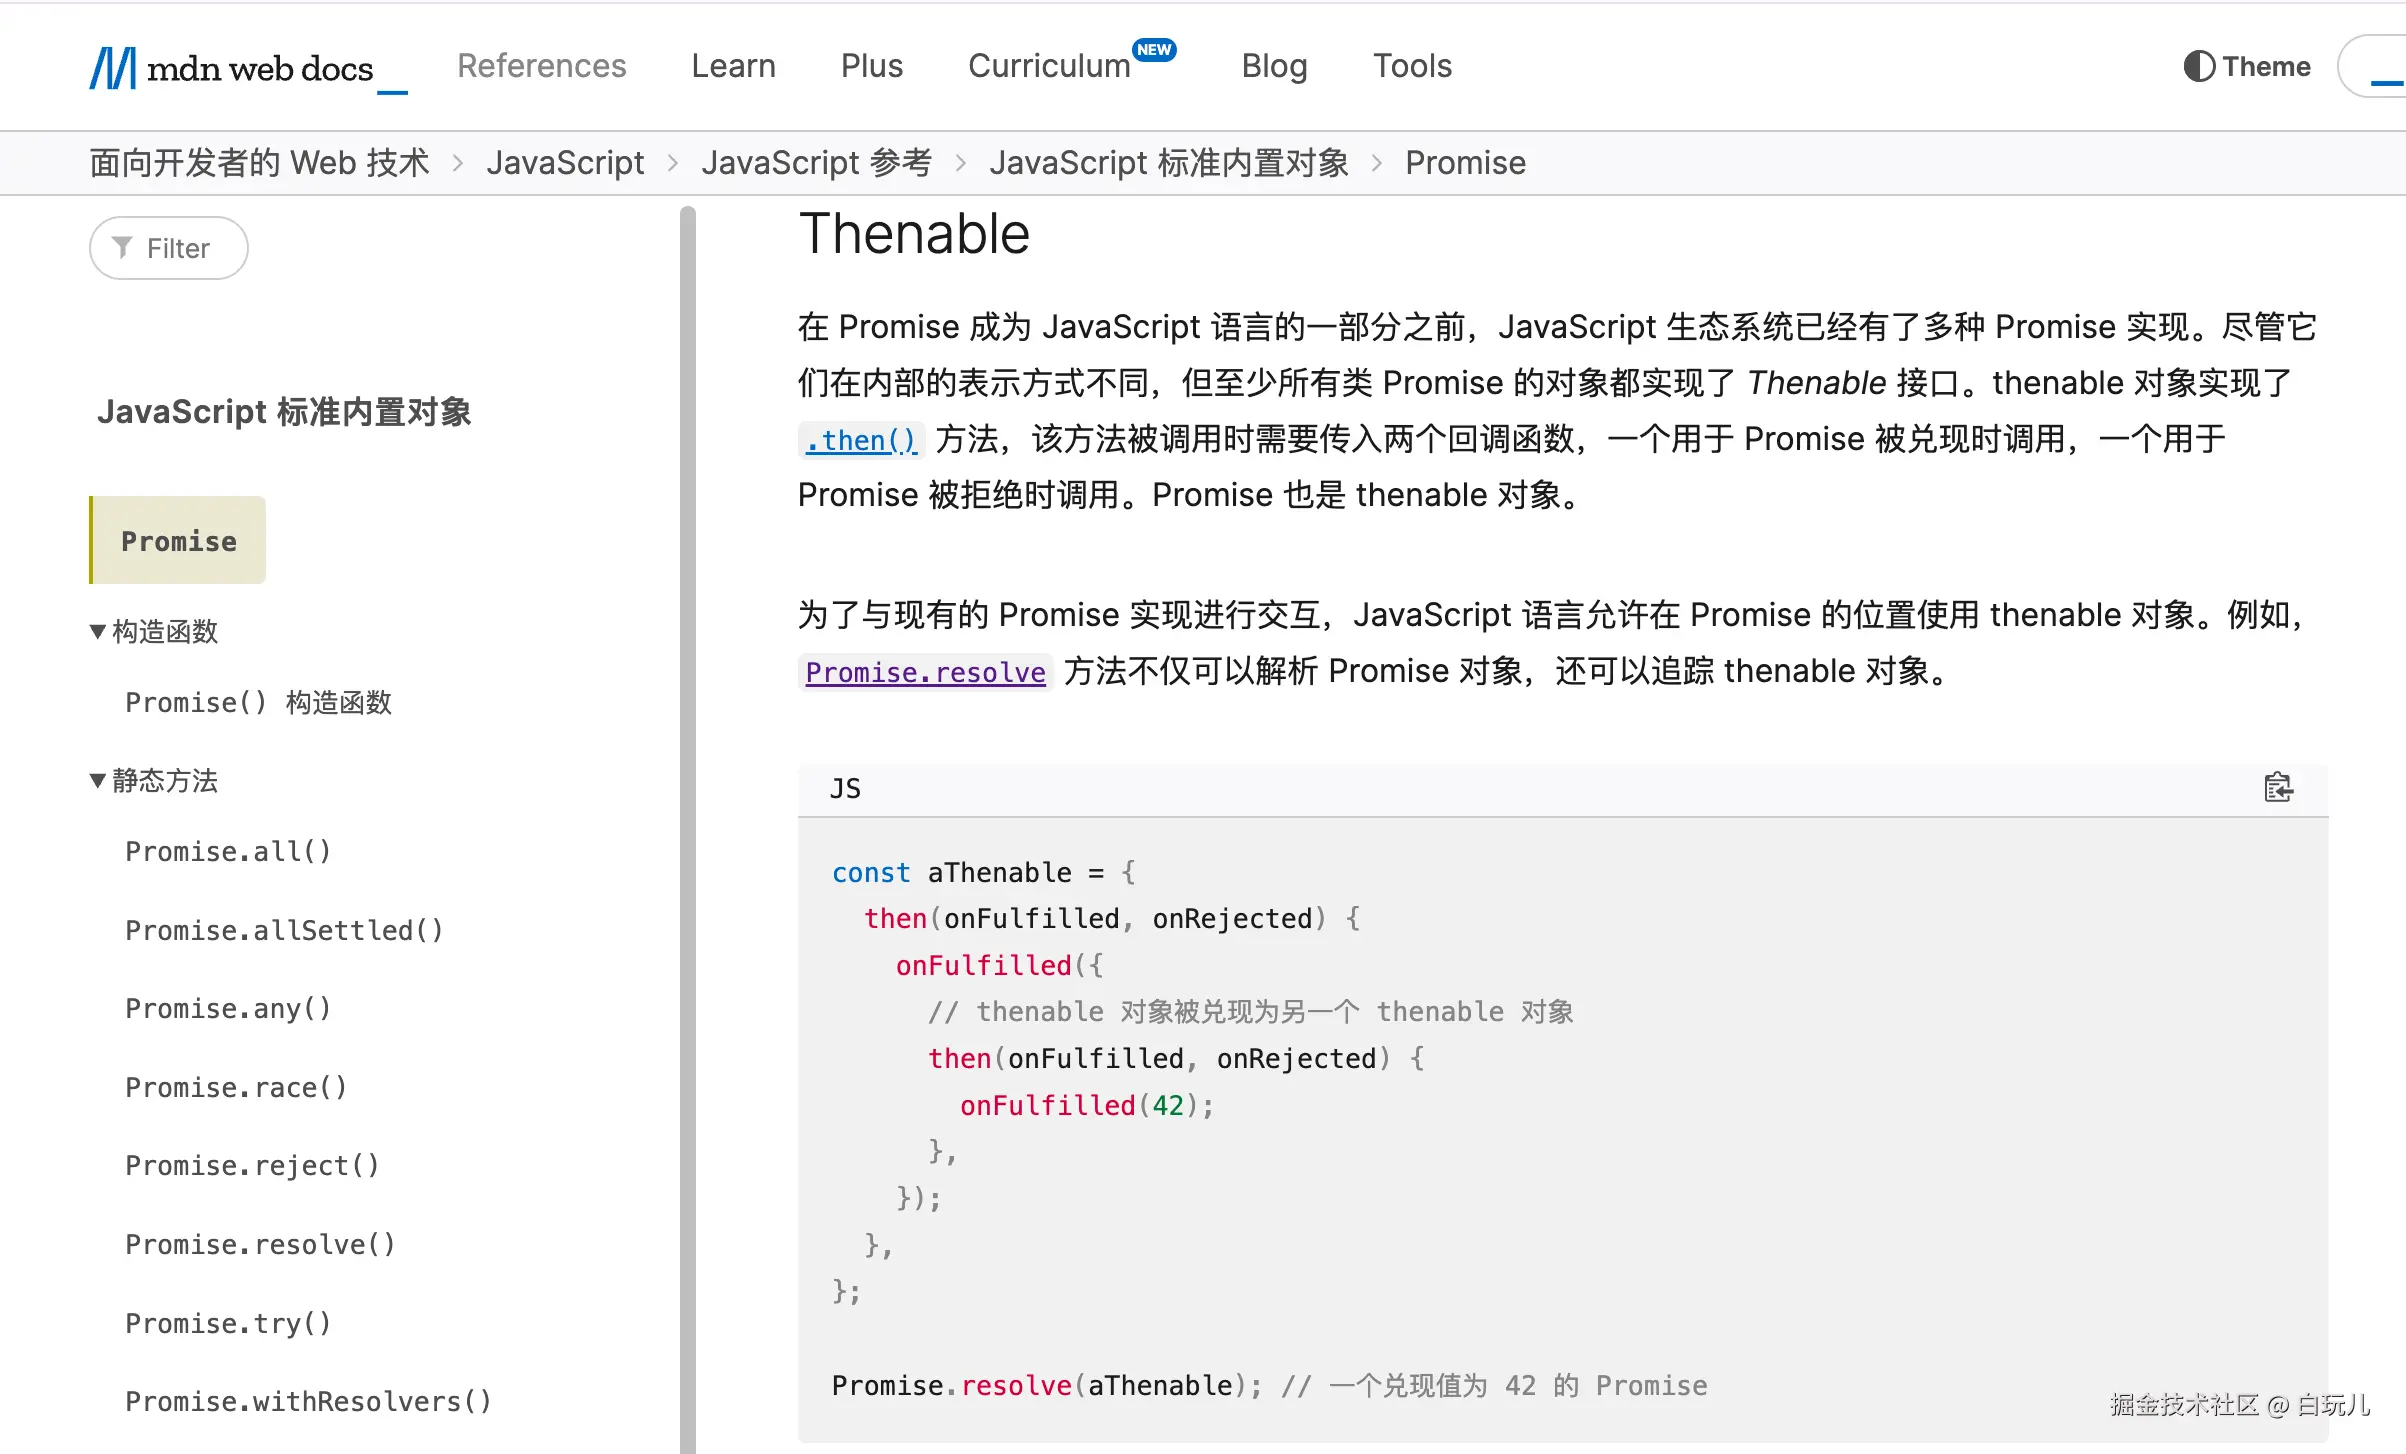Open Promise.withResolvers() sidebar entry

coord(308,1401)
